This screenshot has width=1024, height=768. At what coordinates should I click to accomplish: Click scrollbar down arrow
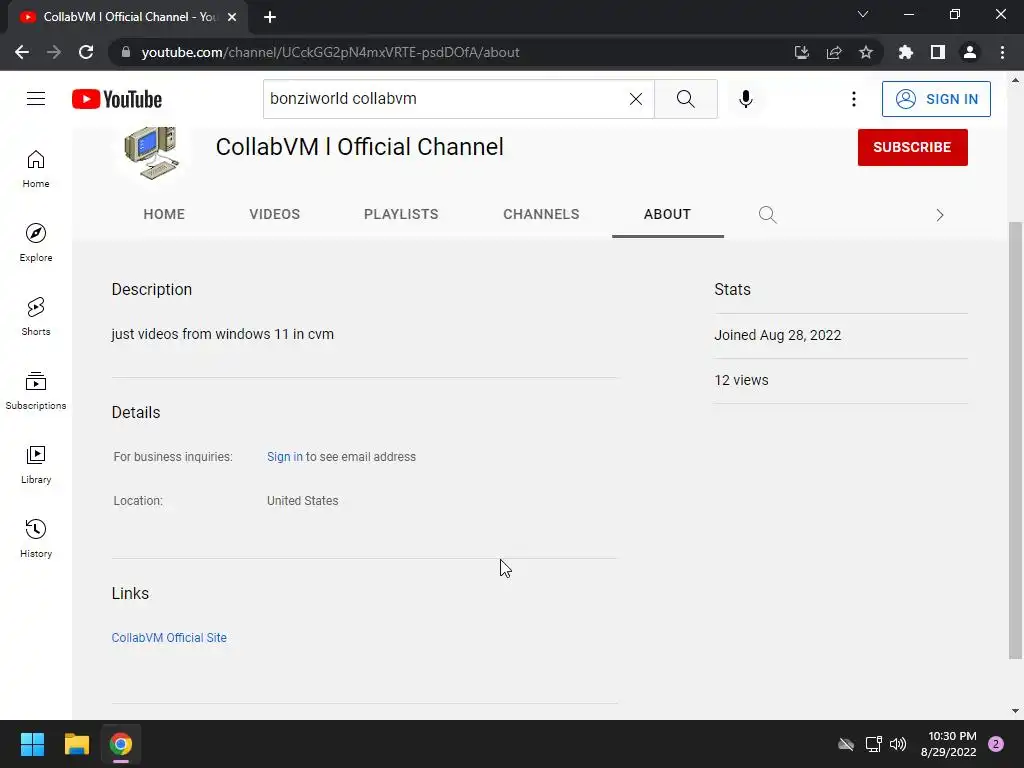(1015, 711)
